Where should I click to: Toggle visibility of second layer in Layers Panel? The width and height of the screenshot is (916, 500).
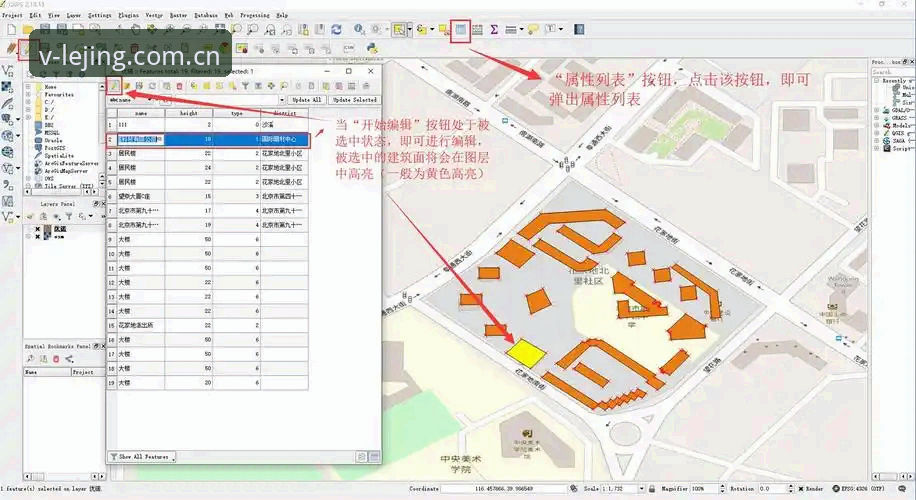[37, 237]
